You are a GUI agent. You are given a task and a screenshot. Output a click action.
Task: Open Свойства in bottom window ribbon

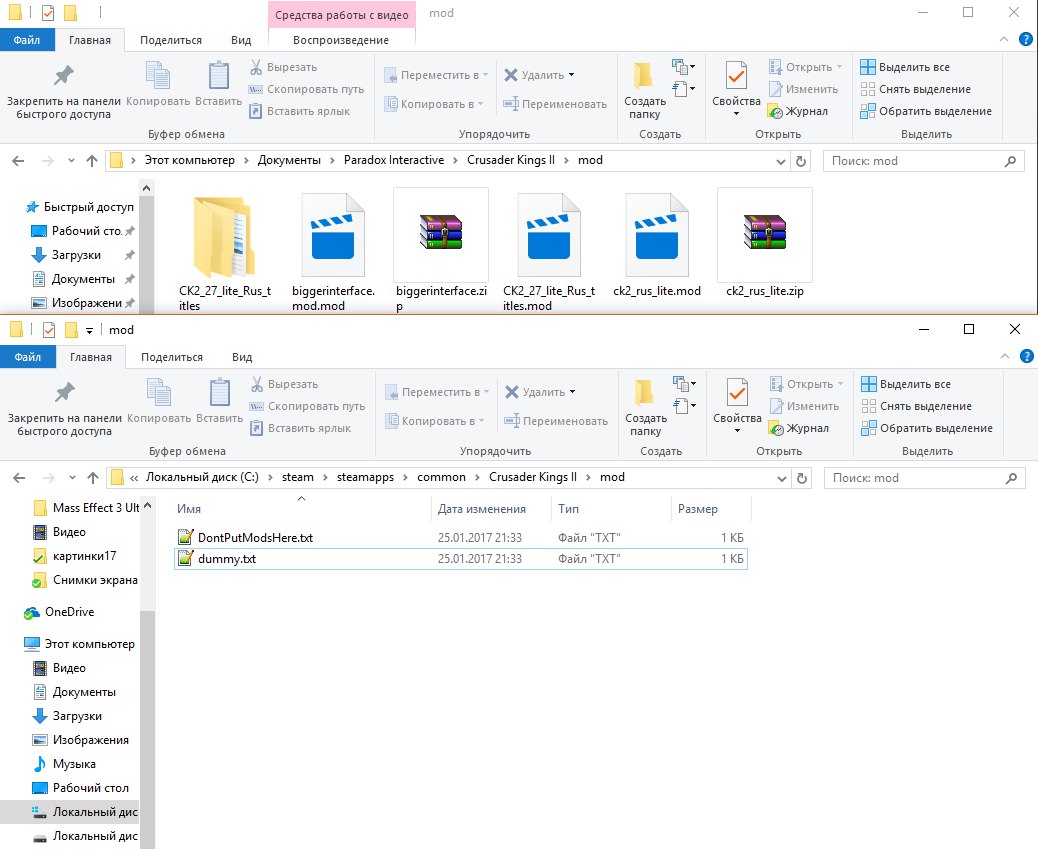[737, 407]
